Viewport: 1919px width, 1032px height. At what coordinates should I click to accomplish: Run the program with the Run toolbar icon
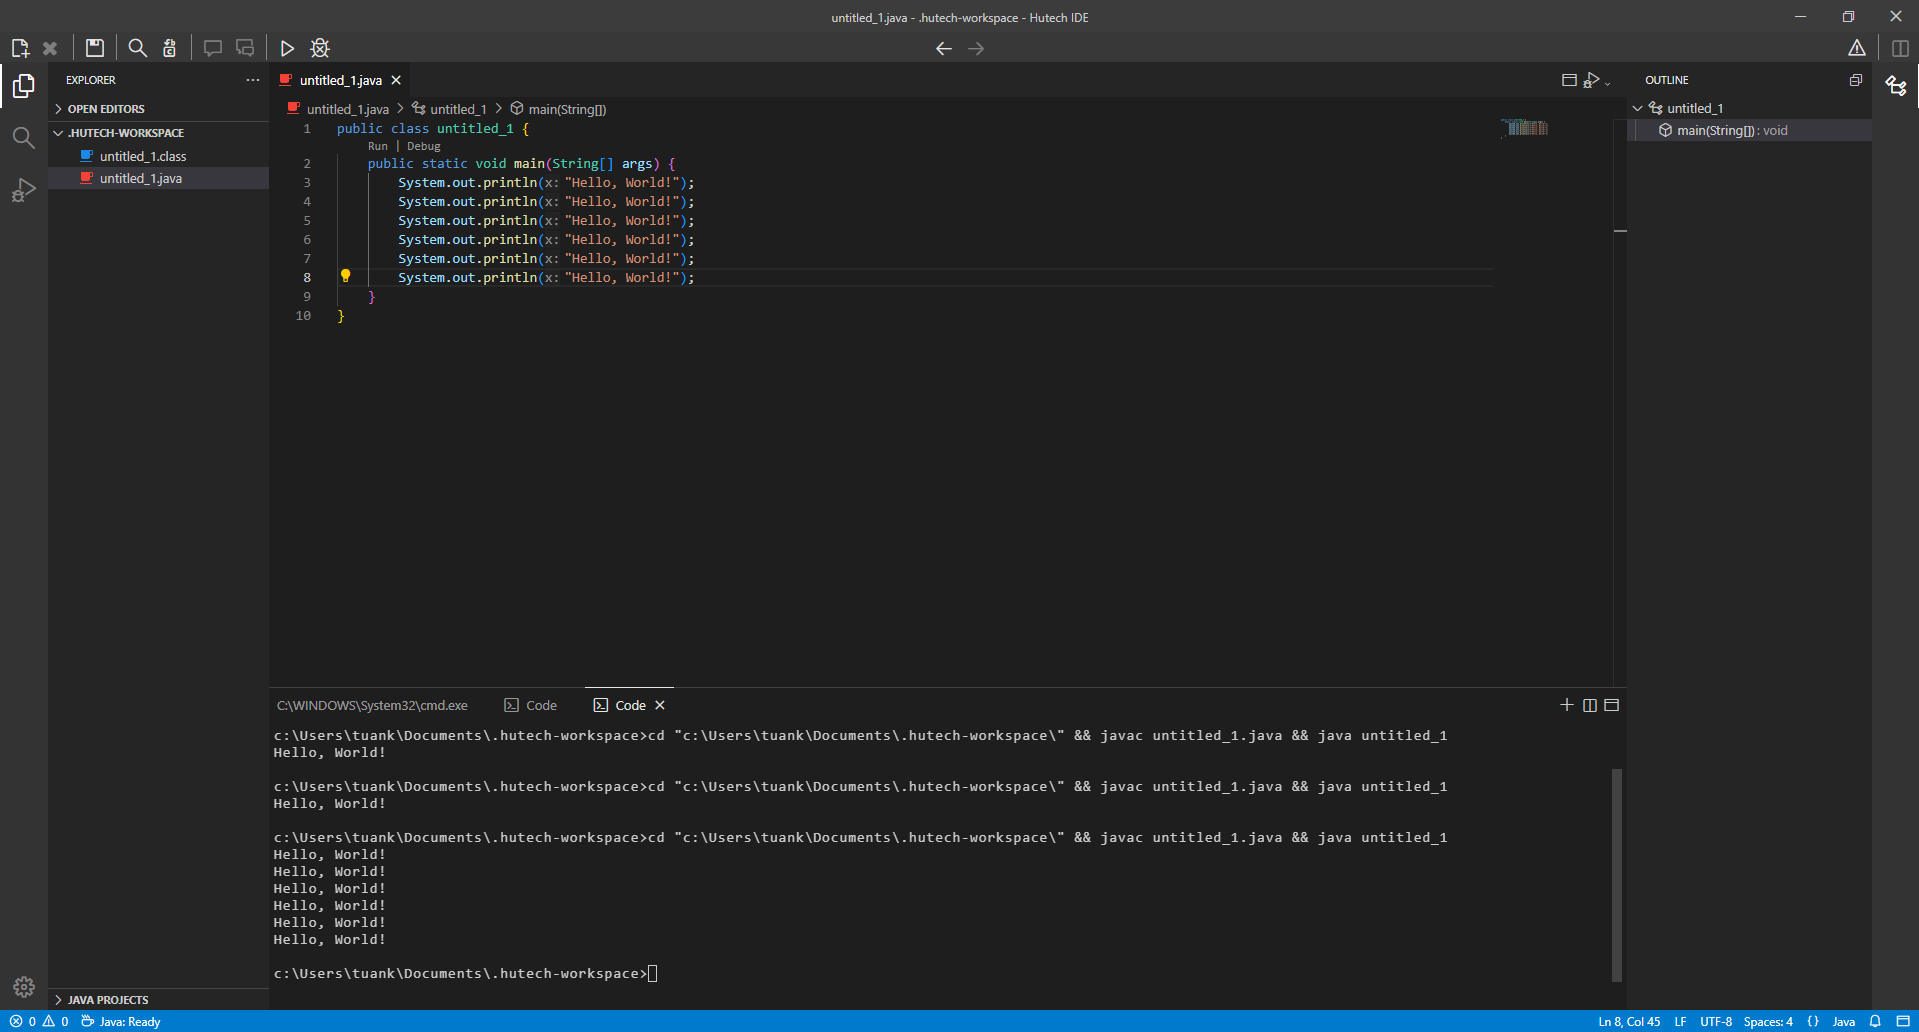287,48
